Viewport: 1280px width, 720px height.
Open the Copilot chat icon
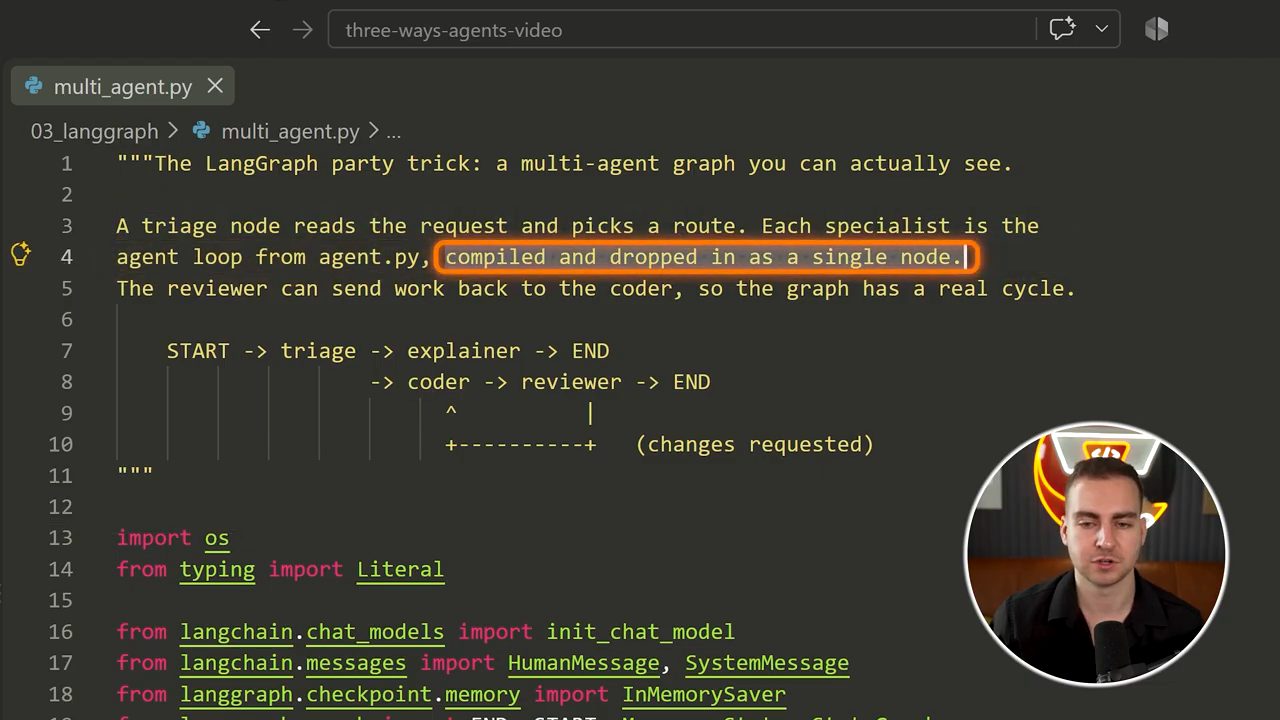click(x=1062, y=29)
